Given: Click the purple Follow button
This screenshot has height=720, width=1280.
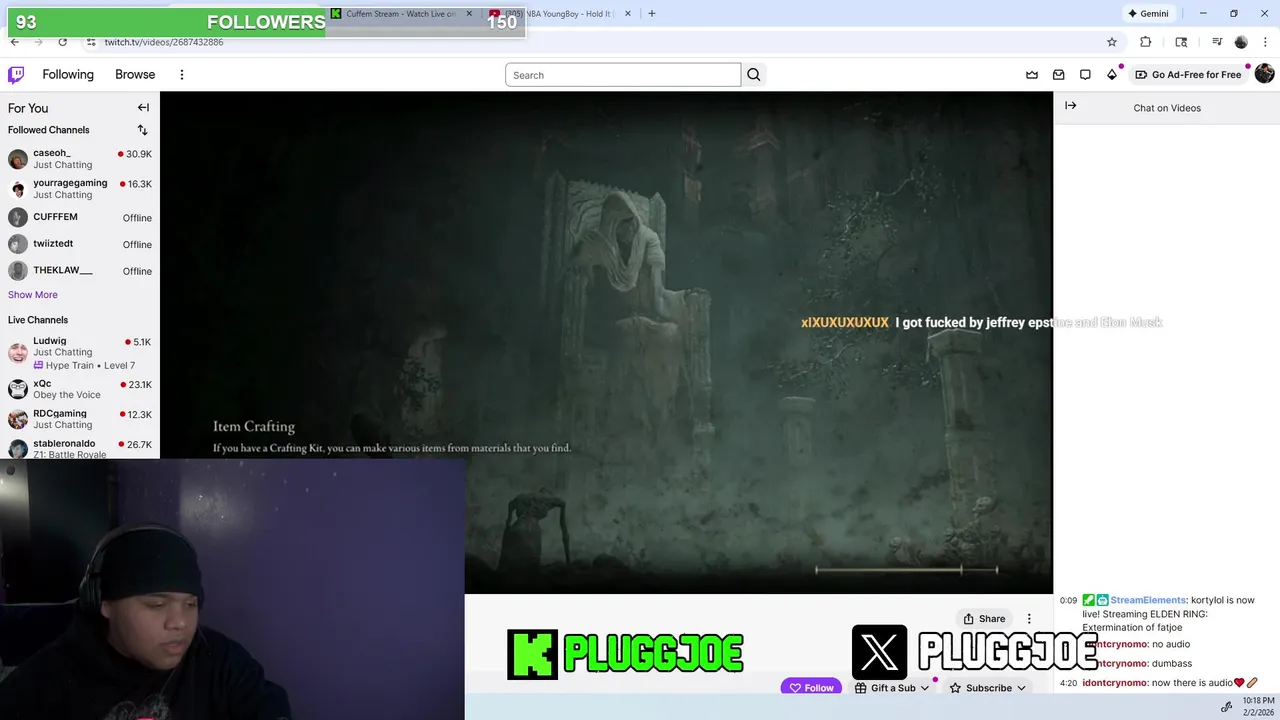Looking at the screenshot, I should pyautogui.click(x=811, y=688).
